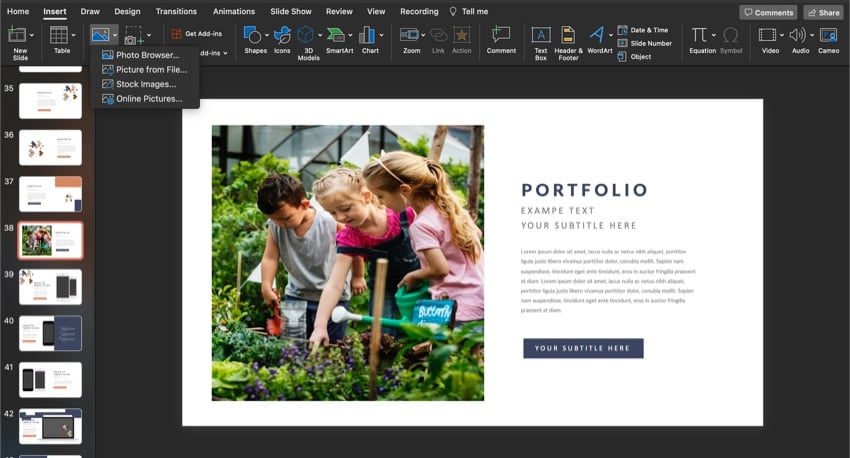Image resolution: width=850 pixels, height=458 pixels.
Task: Click the Share button
Action: (x=822, y=12)
